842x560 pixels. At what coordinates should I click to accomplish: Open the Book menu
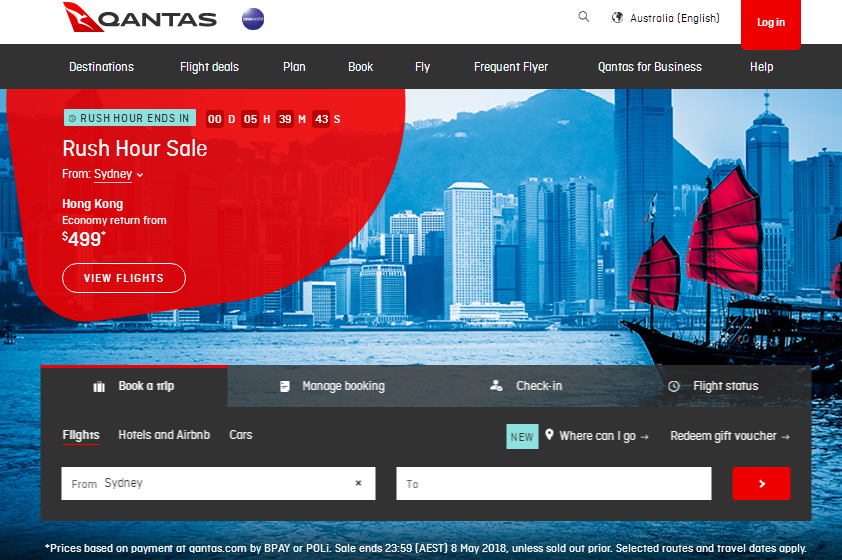(x=360, y=67)
